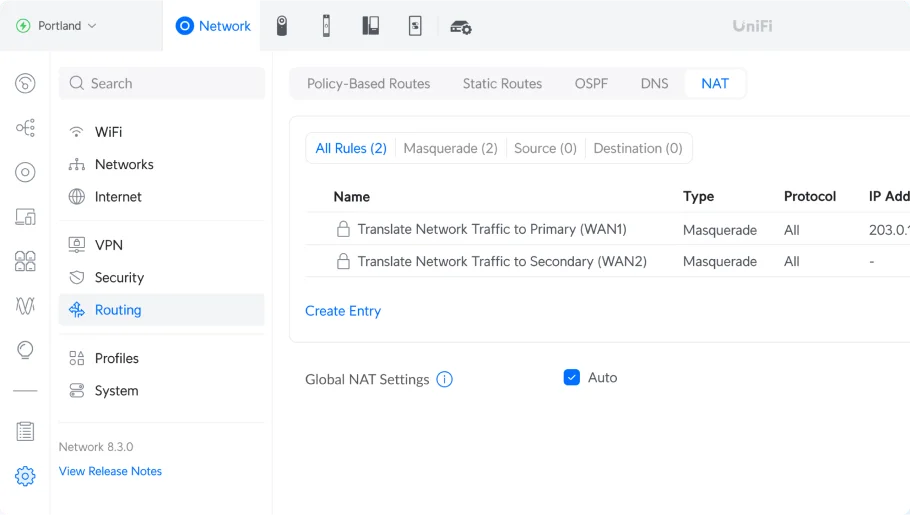The height and width of the screenshot is (515, 910).
Task: Open the Network application tab
Action: [212, 26]
